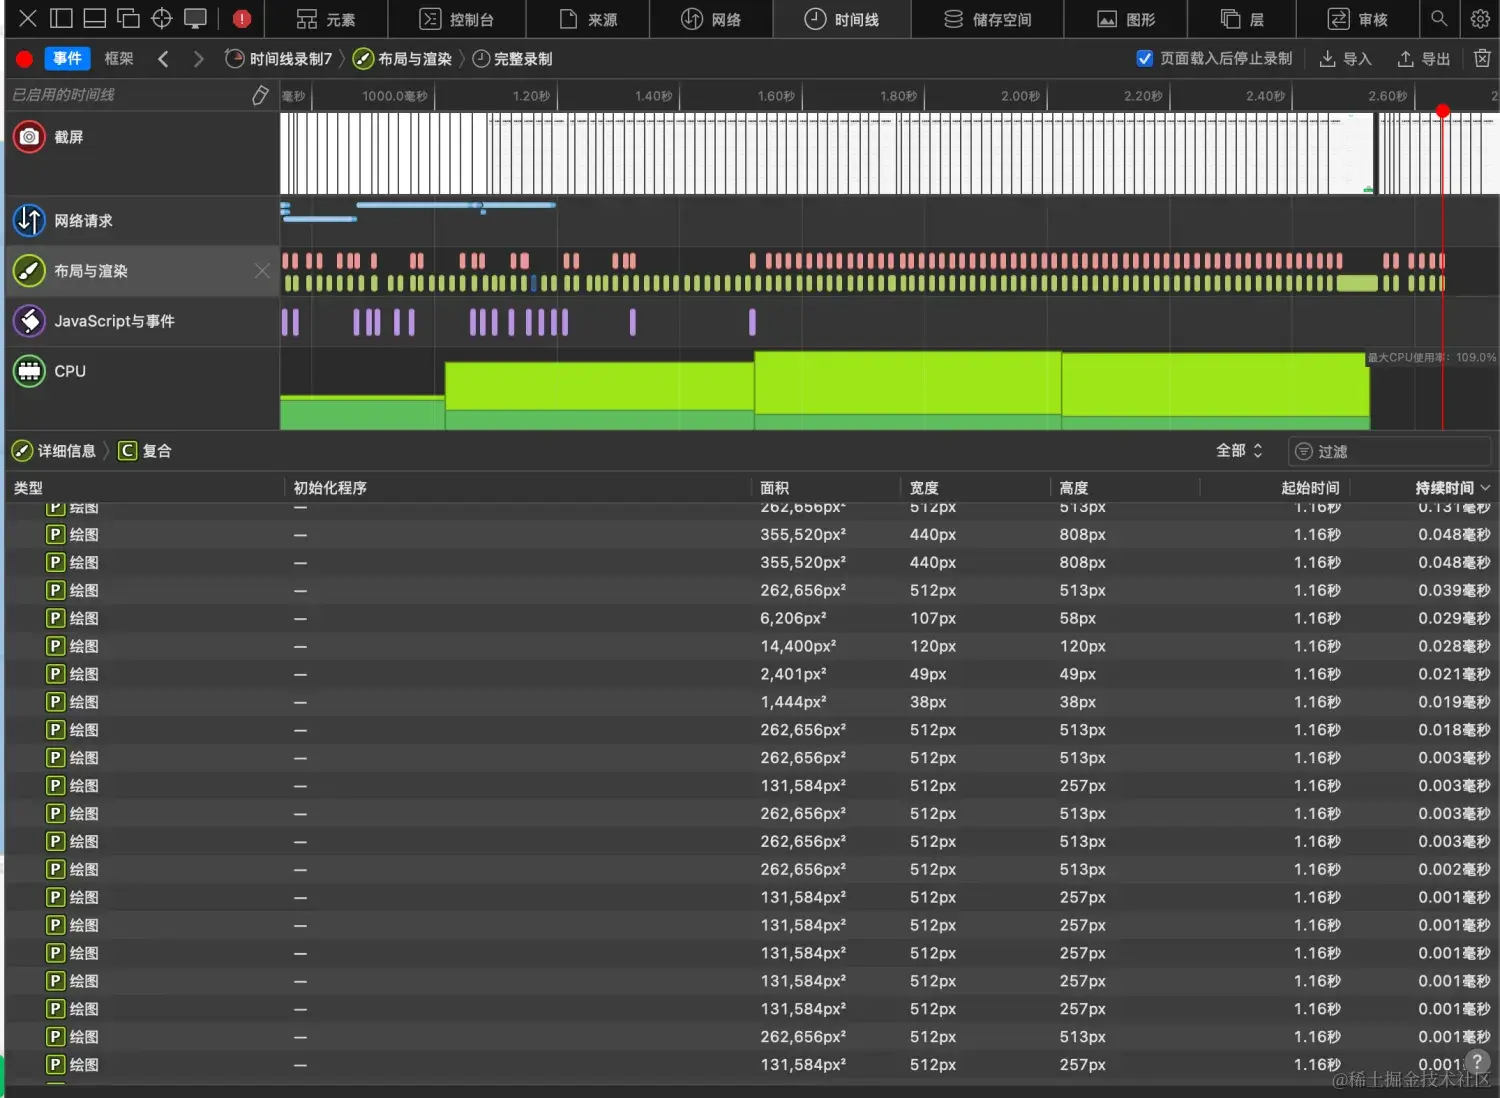Select the row with area 2,401px²

point(750,675)
